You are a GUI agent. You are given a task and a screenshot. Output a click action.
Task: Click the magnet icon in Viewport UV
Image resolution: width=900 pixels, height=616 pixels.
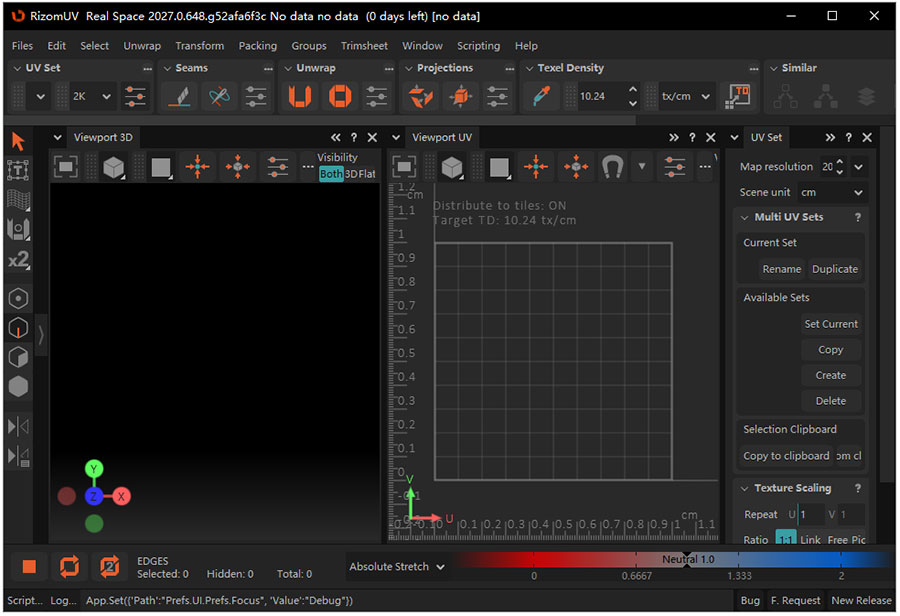pos(612,167)
